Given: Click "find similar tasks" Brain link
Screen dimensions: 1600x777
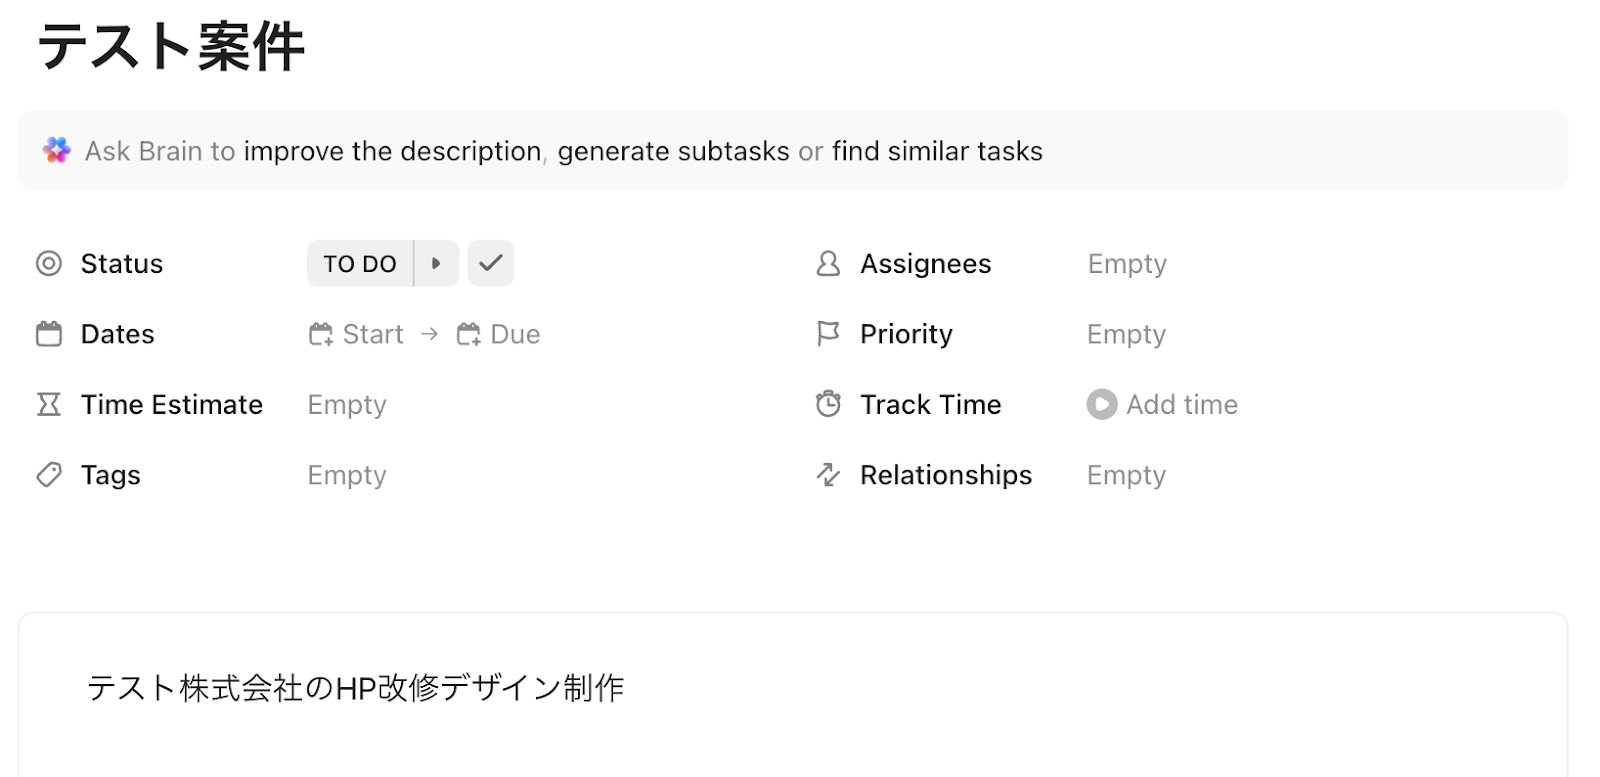Looking at the screenshot, I should pyautogui.click(x=937, y=151).
